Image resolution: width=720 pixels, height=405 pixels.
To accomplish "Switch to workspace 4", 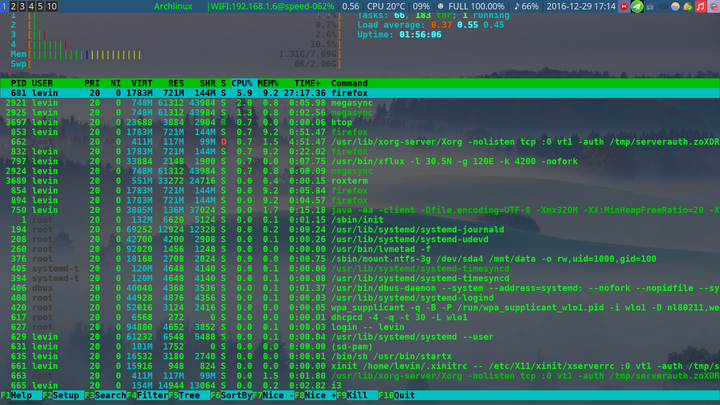I will (31, 6).
